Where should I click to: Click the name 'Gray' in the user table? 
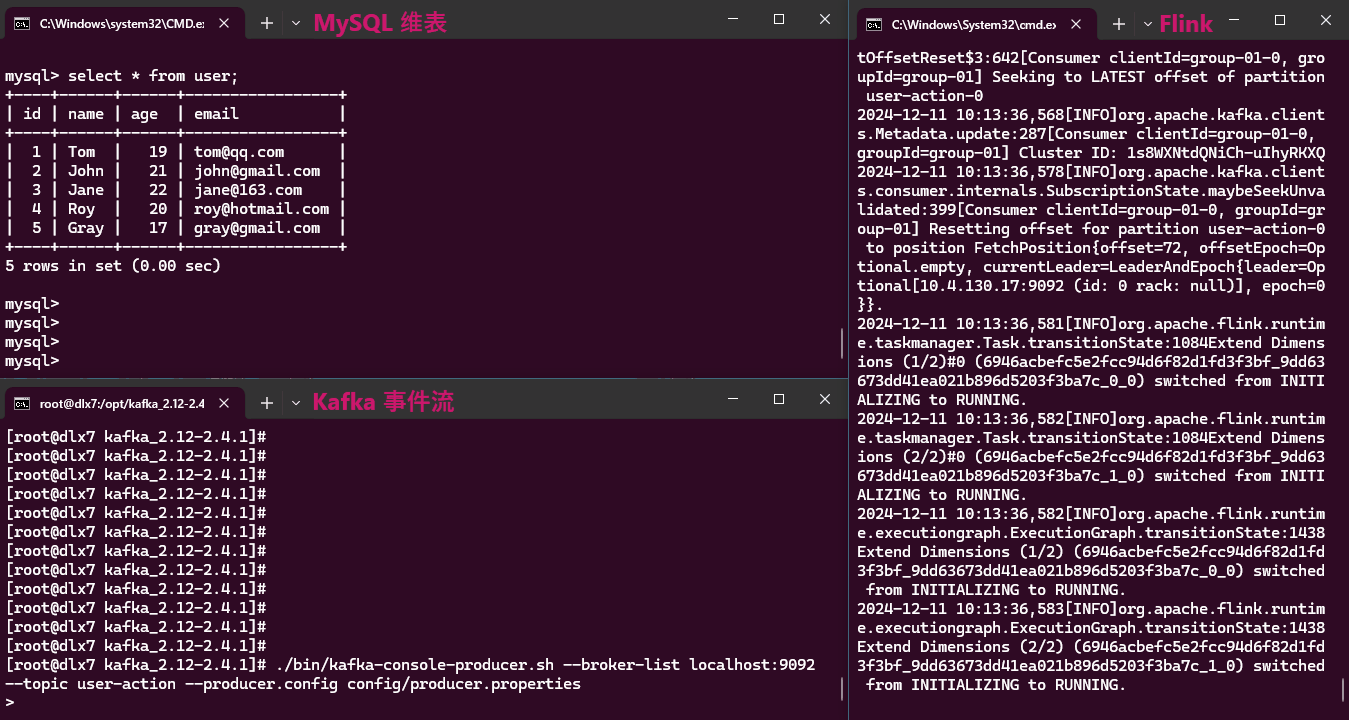[86, 228]
